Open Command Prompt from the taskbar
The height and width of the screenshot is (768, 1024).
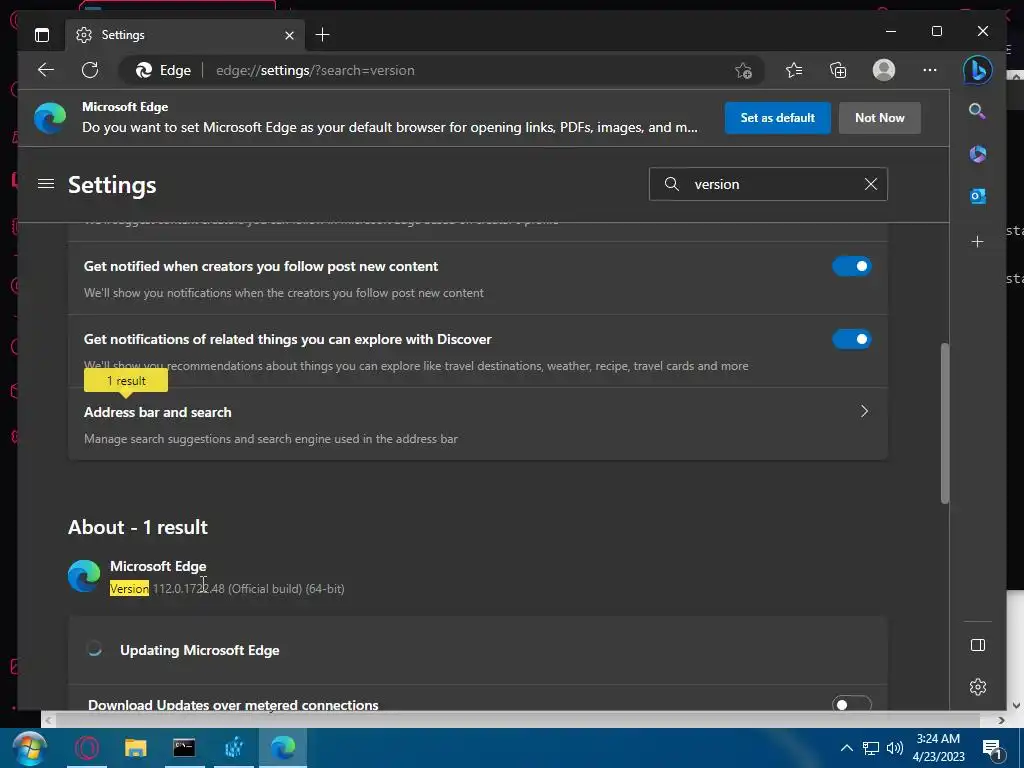pyautogui.click(x=184, y=748)
